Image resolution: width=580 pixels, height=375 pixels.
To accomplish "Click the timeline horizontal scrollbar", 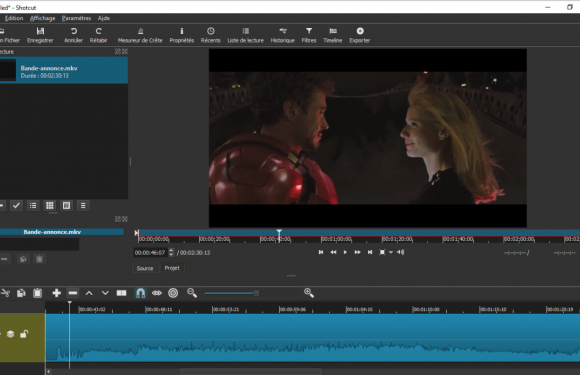I will click(x=251, y=371).
